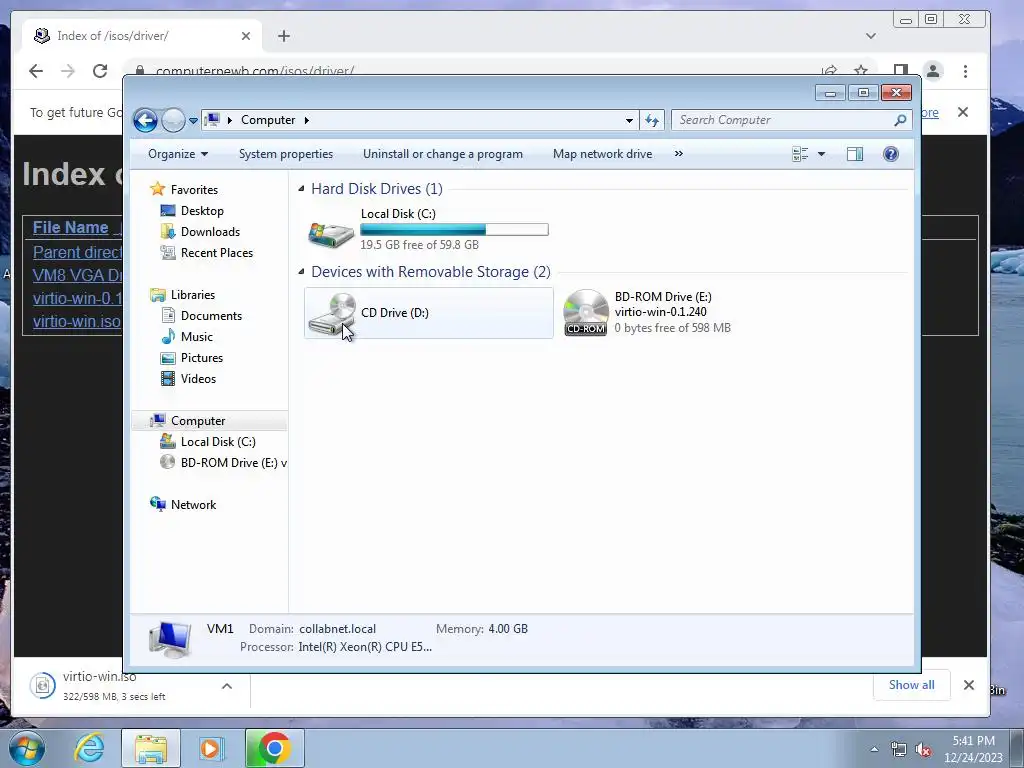Open Windows Media Player from taskbar
The width and height of the screenshot is (1024, 768).
[x=211, y=748]
